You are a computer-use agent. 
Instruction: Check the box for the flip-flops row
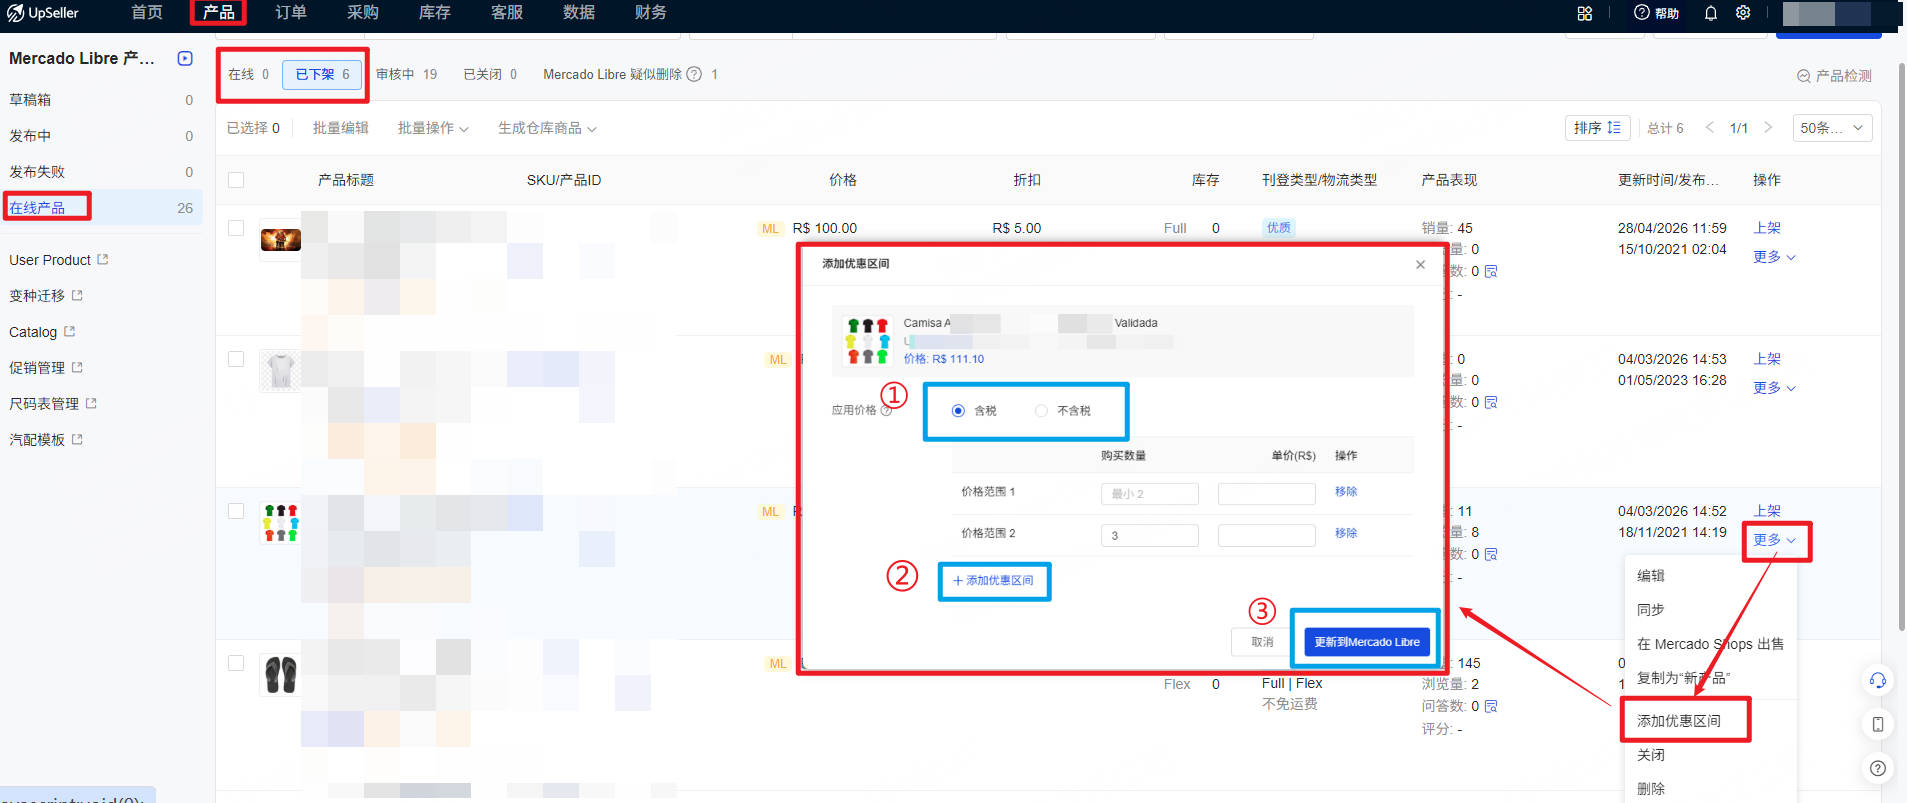[x=236, y=663]
